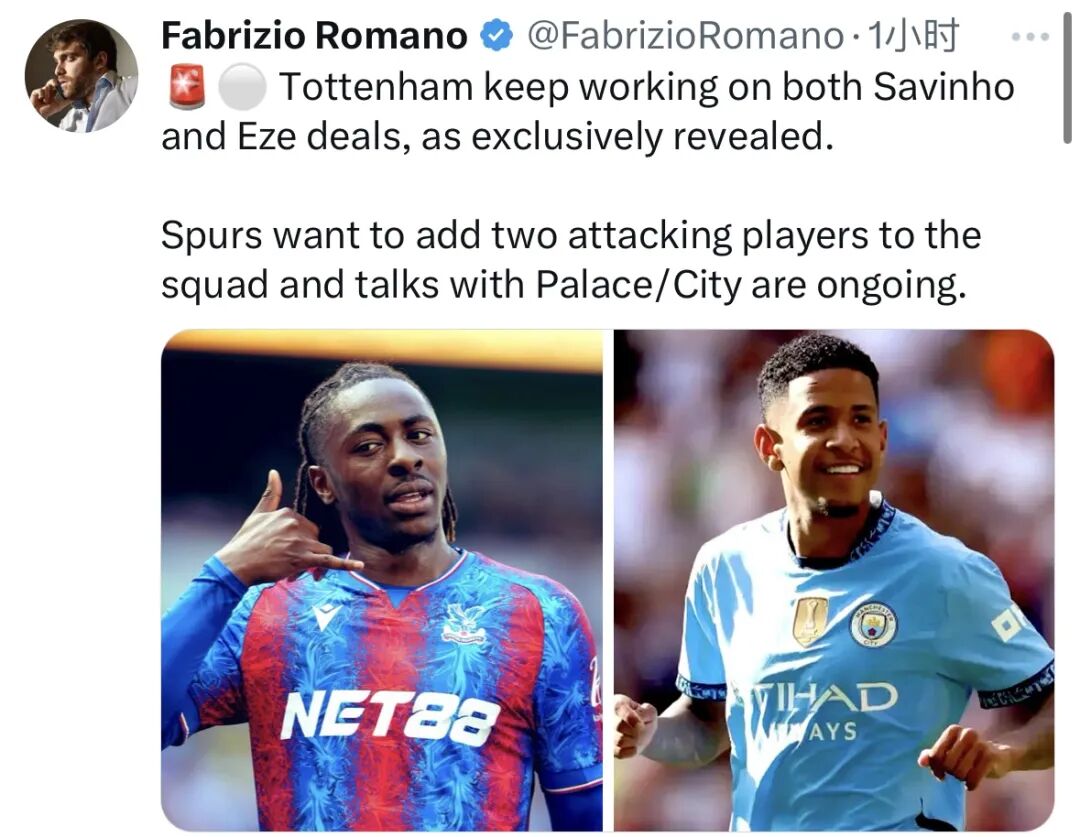Open the @FabrizioRomano handle link
The image size is (1080, 837).
pyautogui.click(x=685, y=36)
